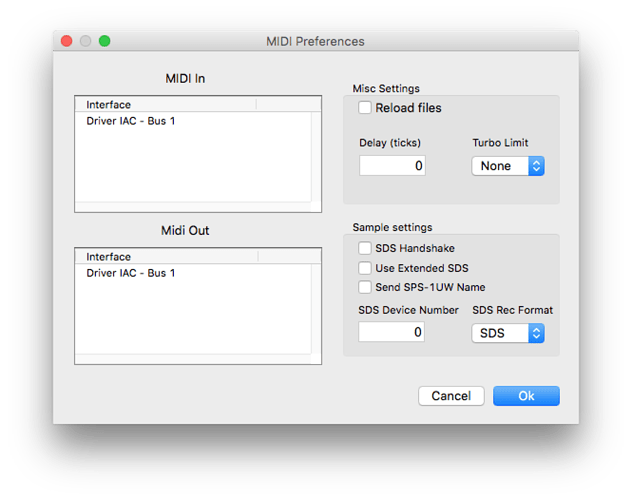Expand the SDS Rec Format dropdown
632x500 pixels.
[508, 332]
